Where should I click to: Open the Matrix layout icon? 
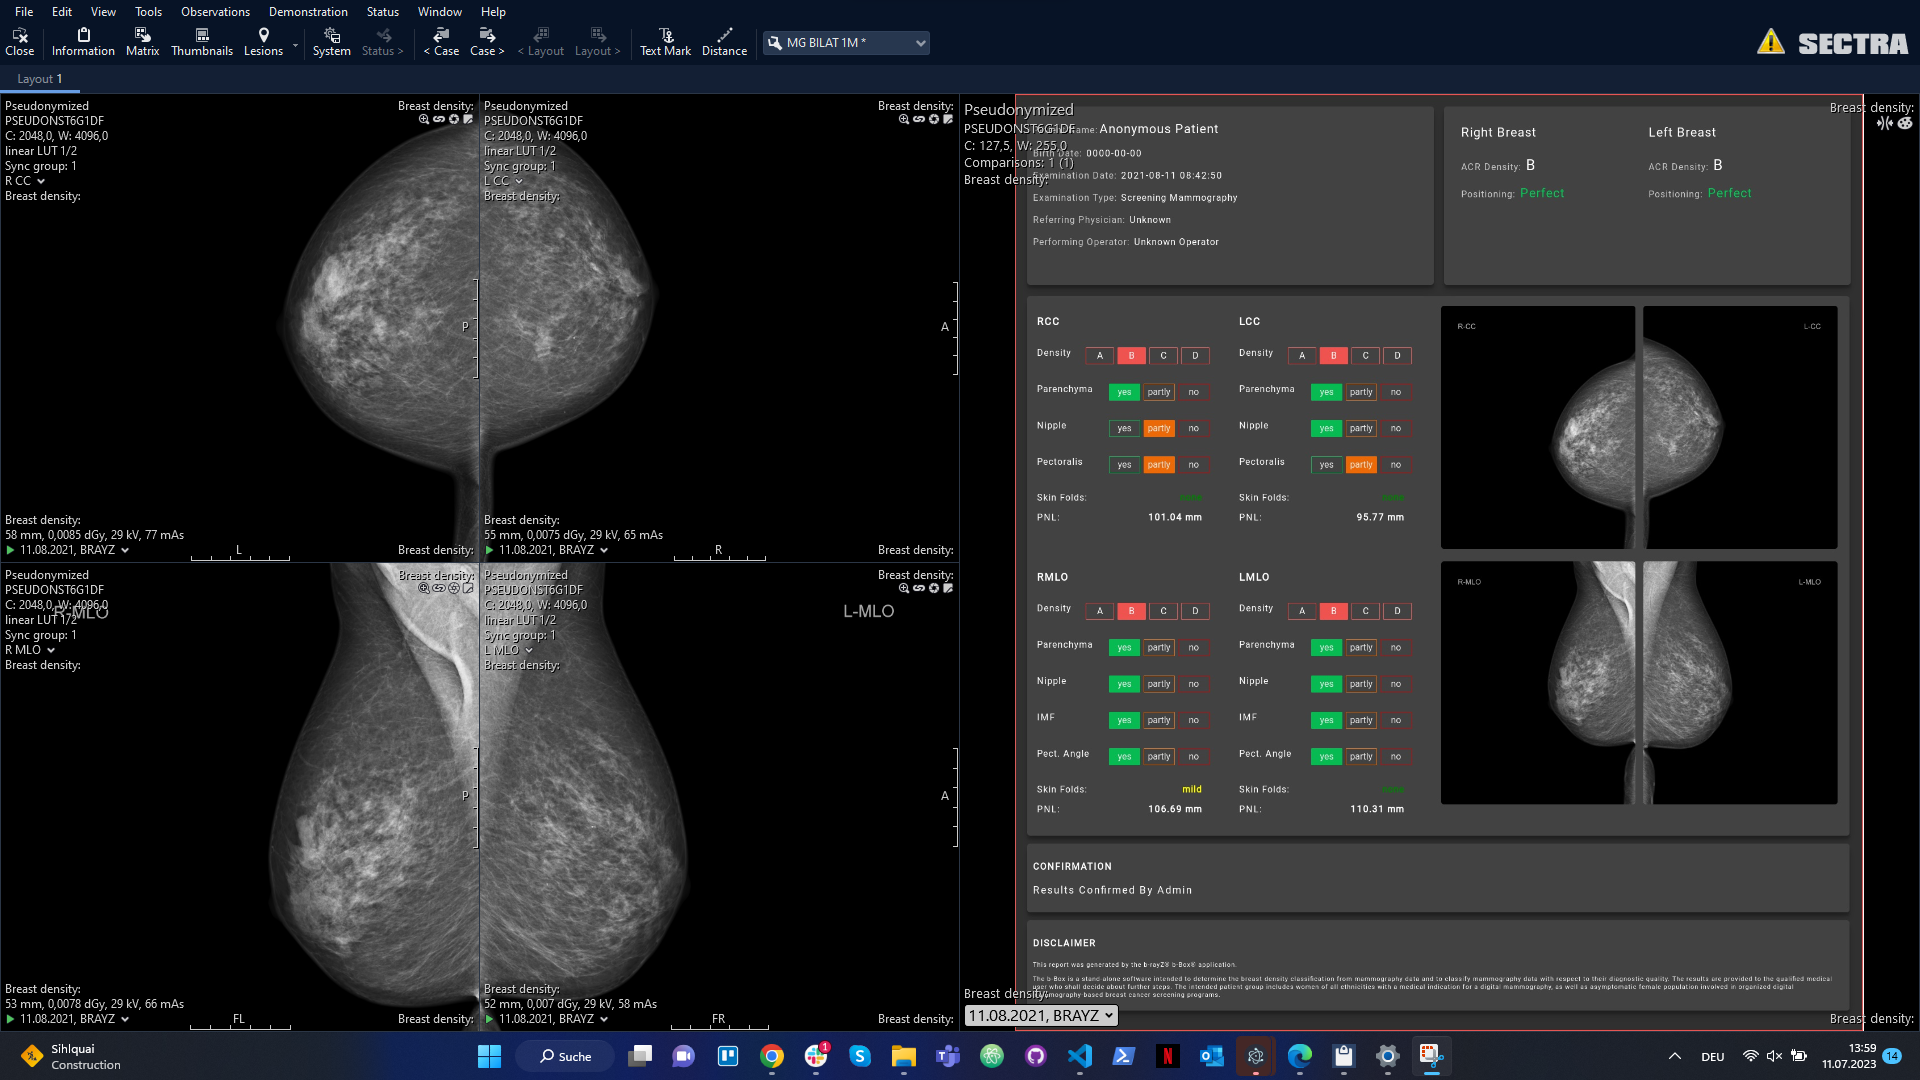142,41
